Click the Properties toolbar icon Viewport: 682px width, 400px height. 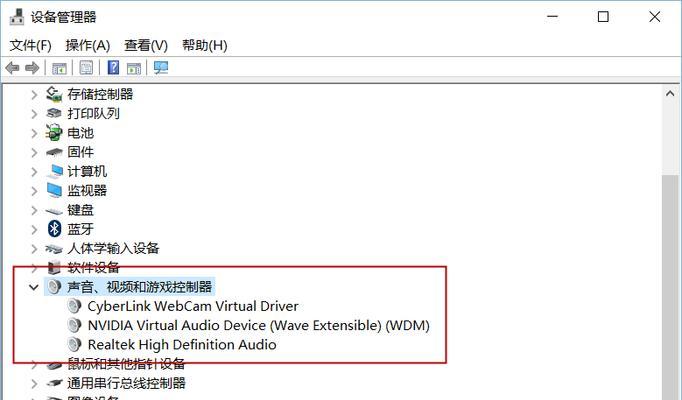(x=86, y=68)
